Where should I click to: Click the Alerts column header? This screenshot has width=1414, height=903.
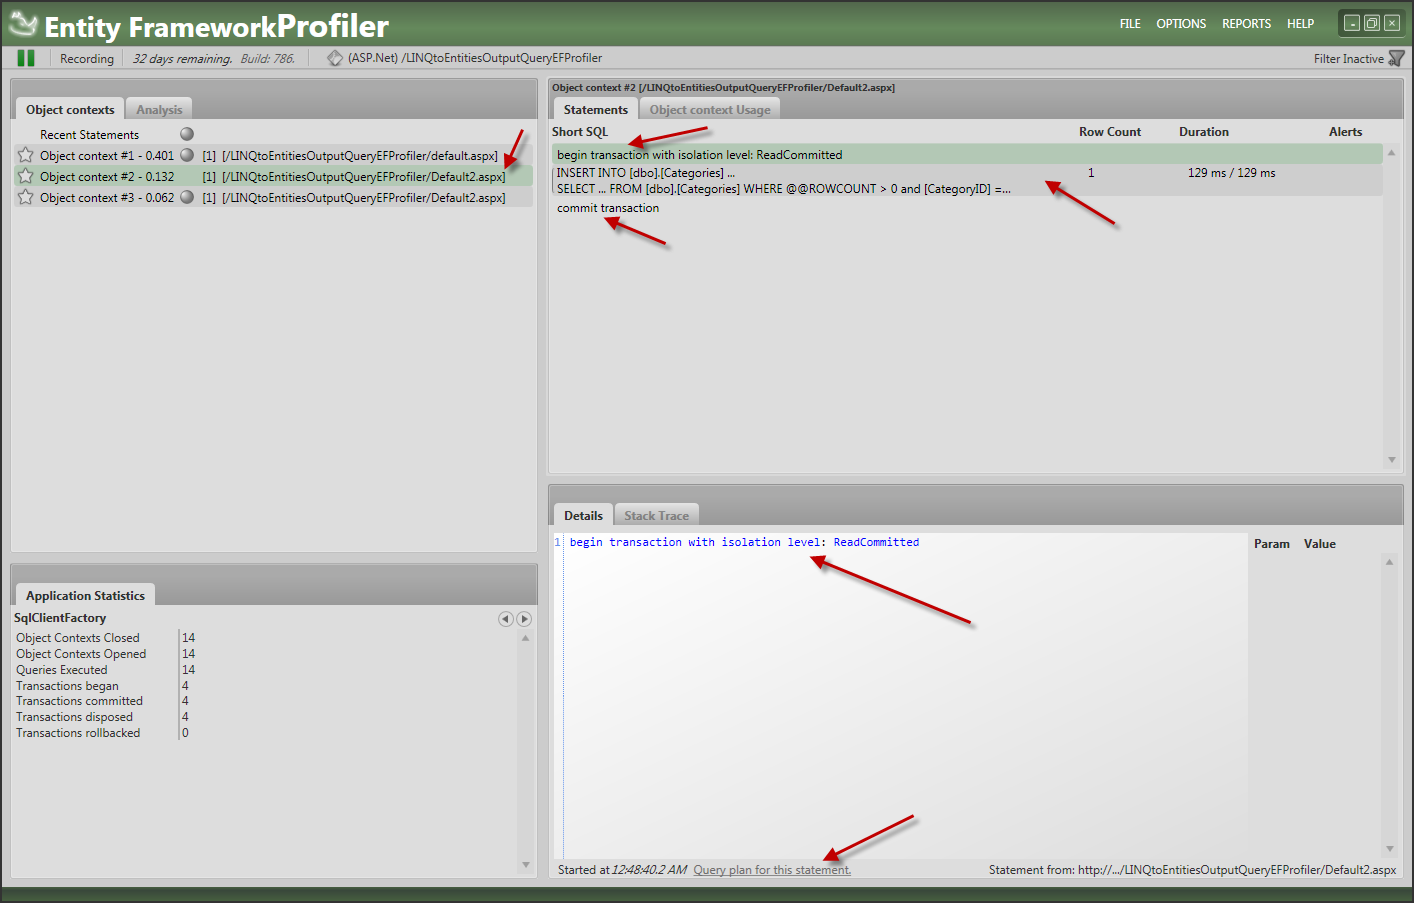pos(1345,132)
